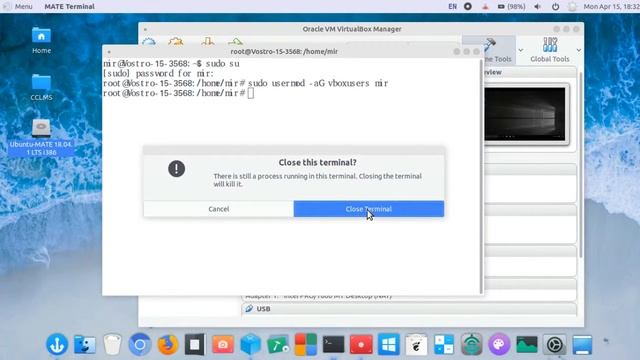
Task: Click the Machine Tools hammer icon
Action: click(489, 45)
